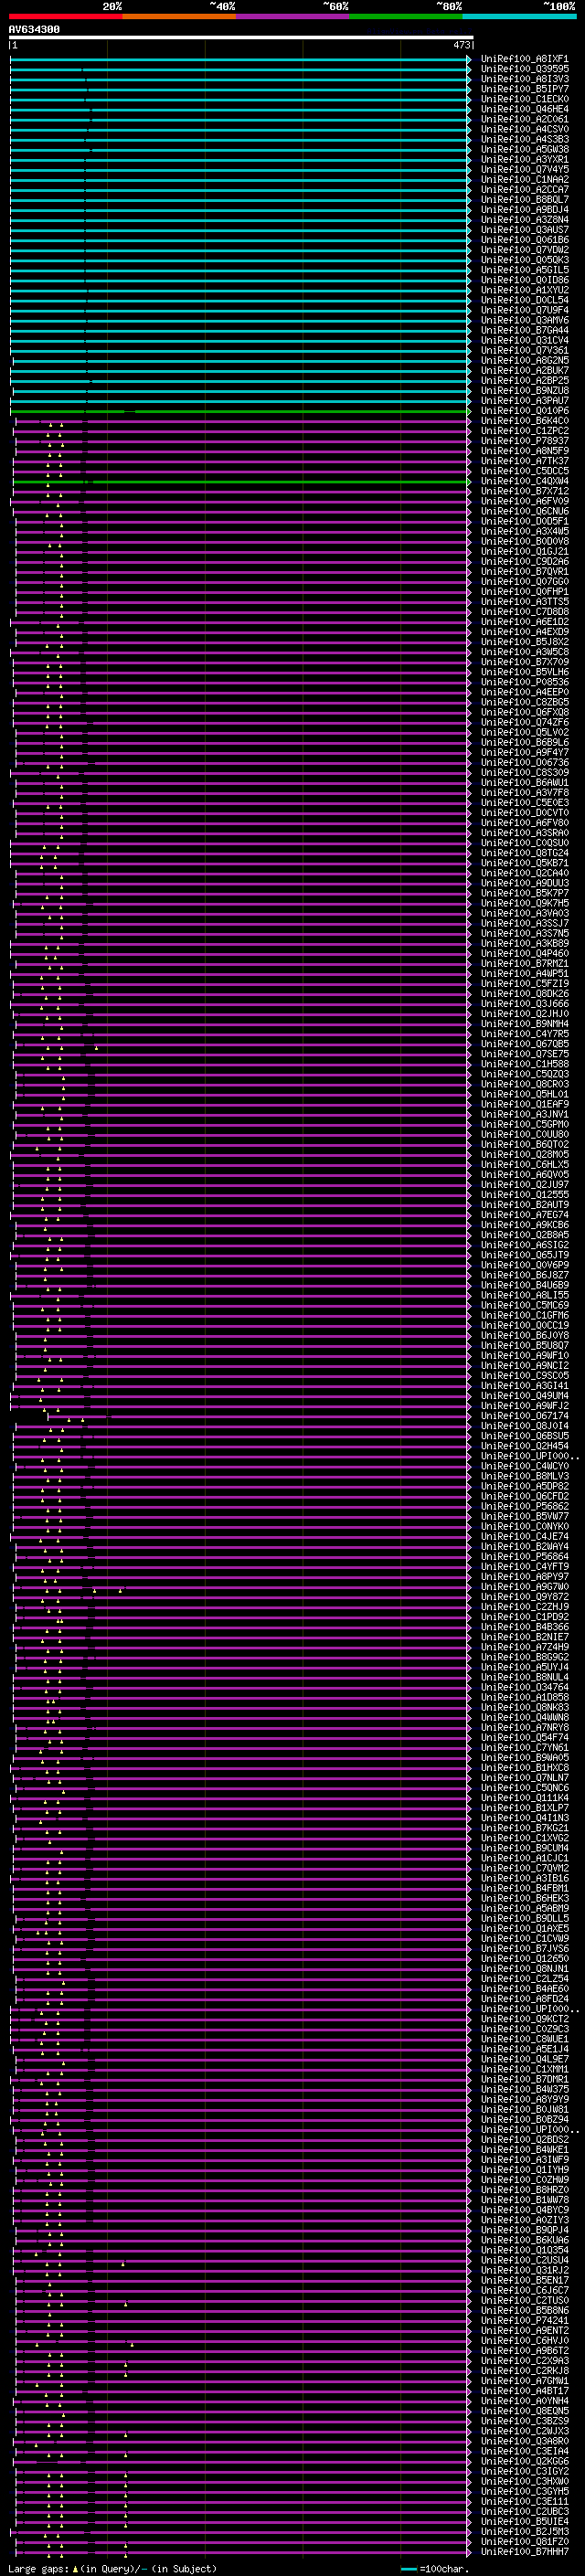Select the UniRef100_C4QXW4 label

[524, 481]
